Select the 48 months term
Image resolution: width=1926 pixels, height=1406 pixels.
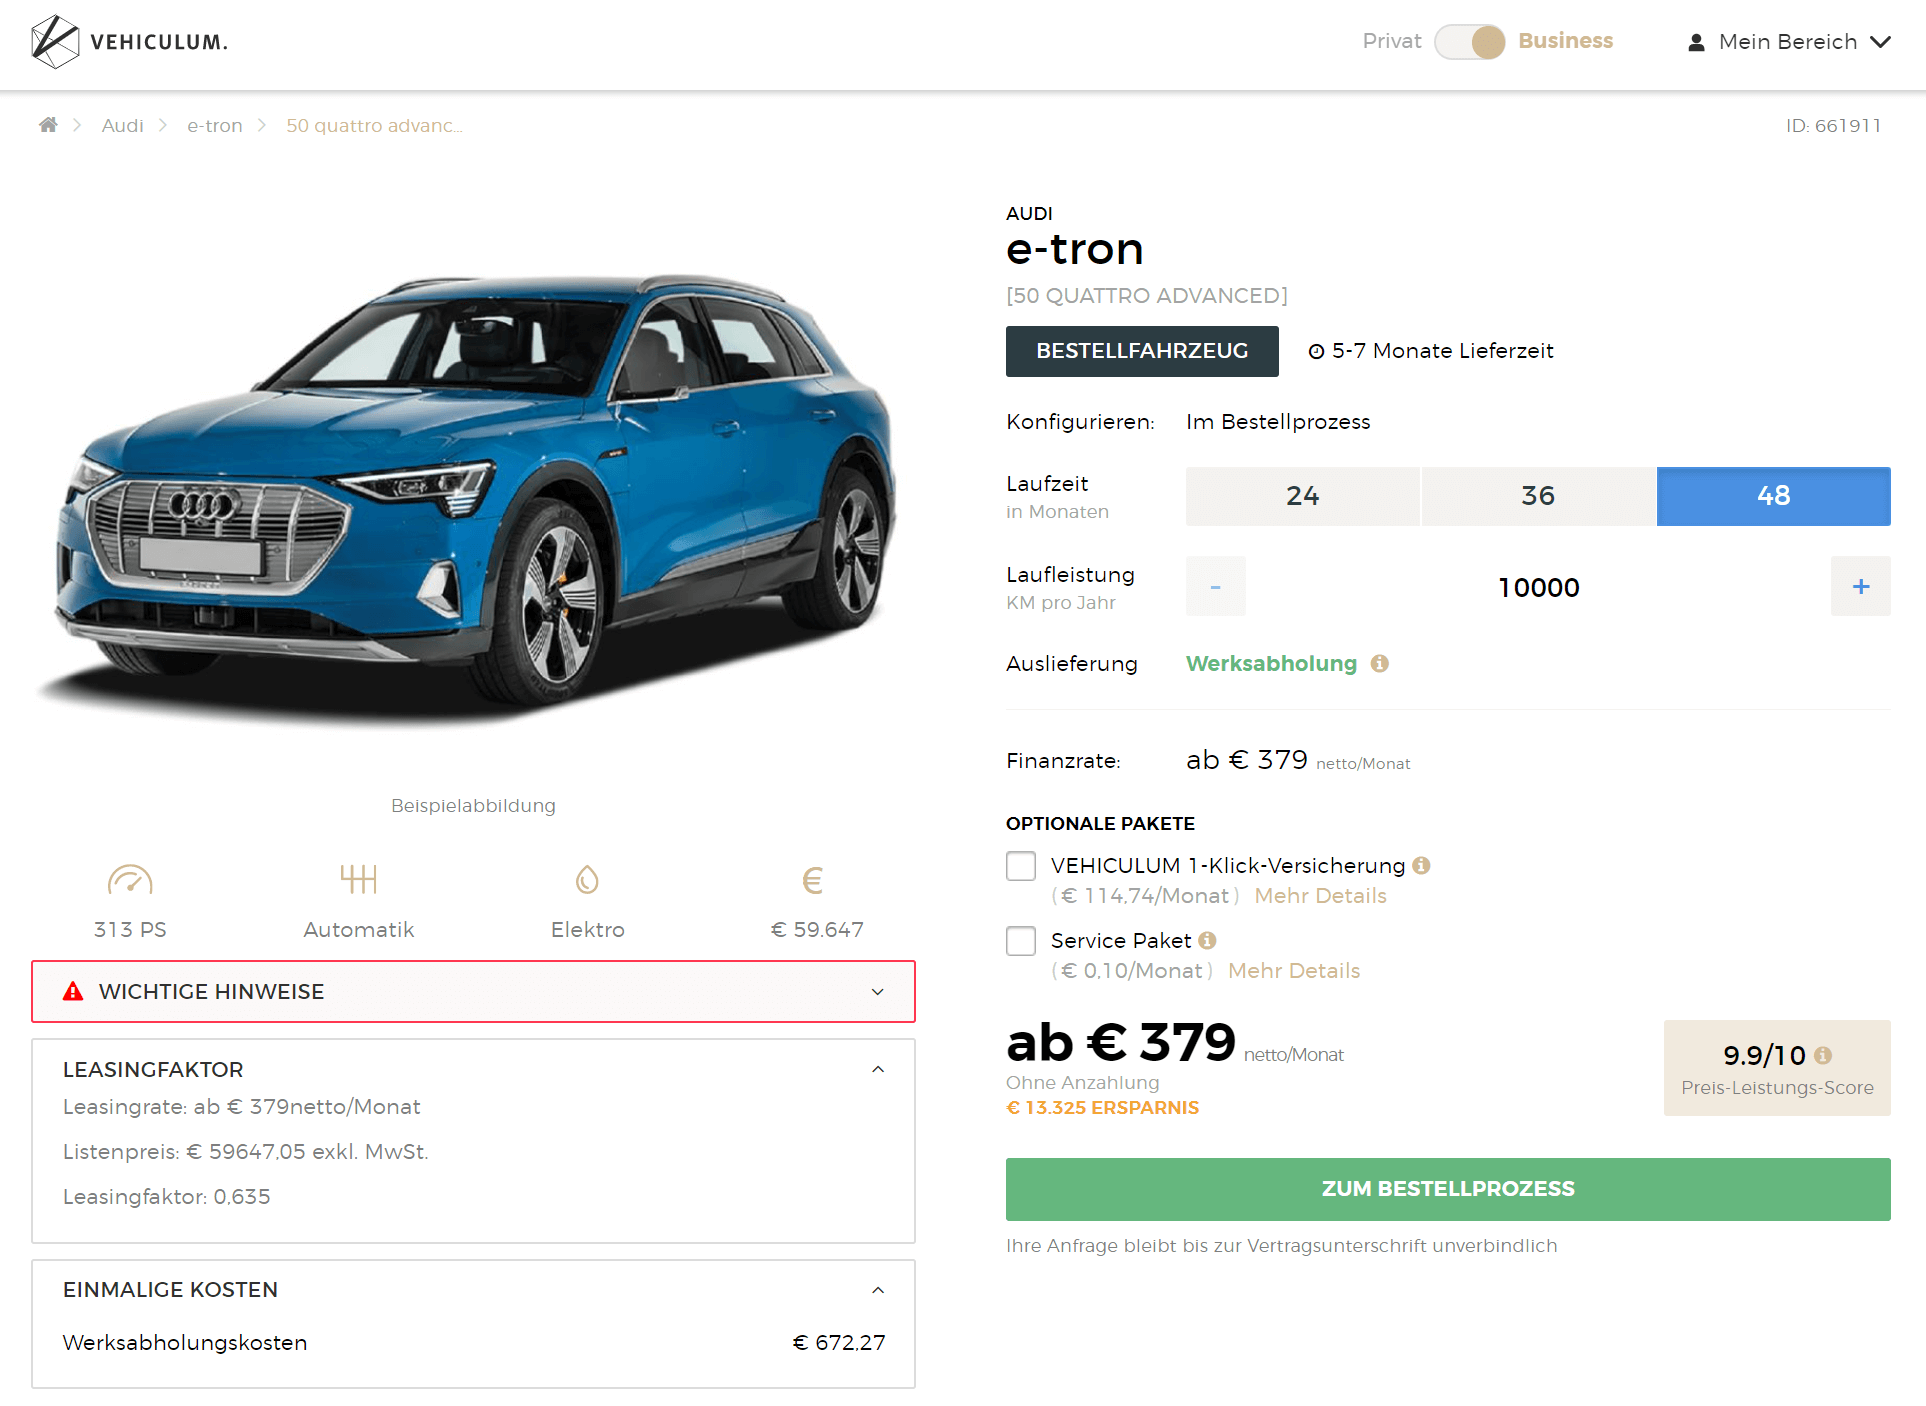coord(1774,496)
